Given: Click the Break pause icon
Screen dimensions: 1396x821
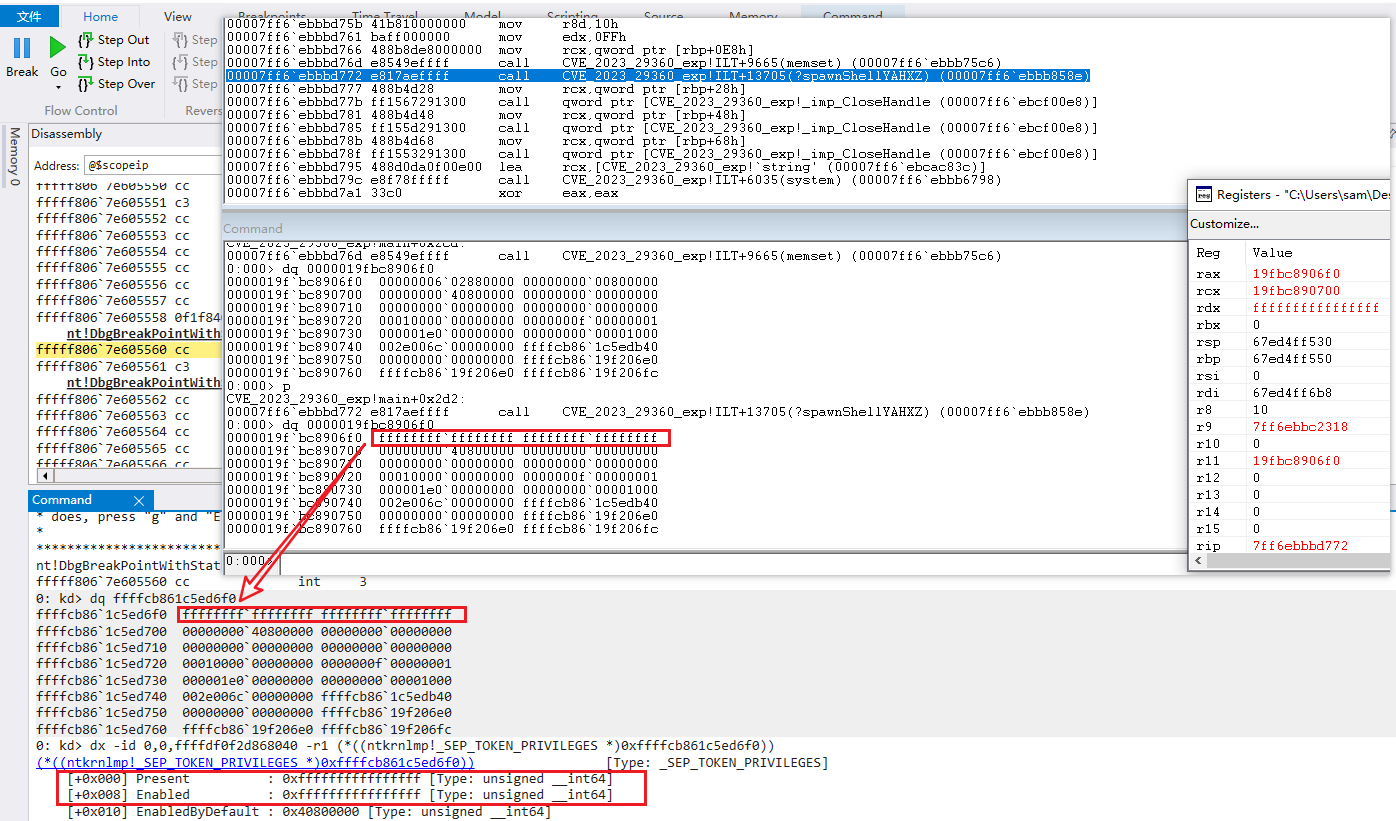Looking at the screenshot, I should pos(22,47).
